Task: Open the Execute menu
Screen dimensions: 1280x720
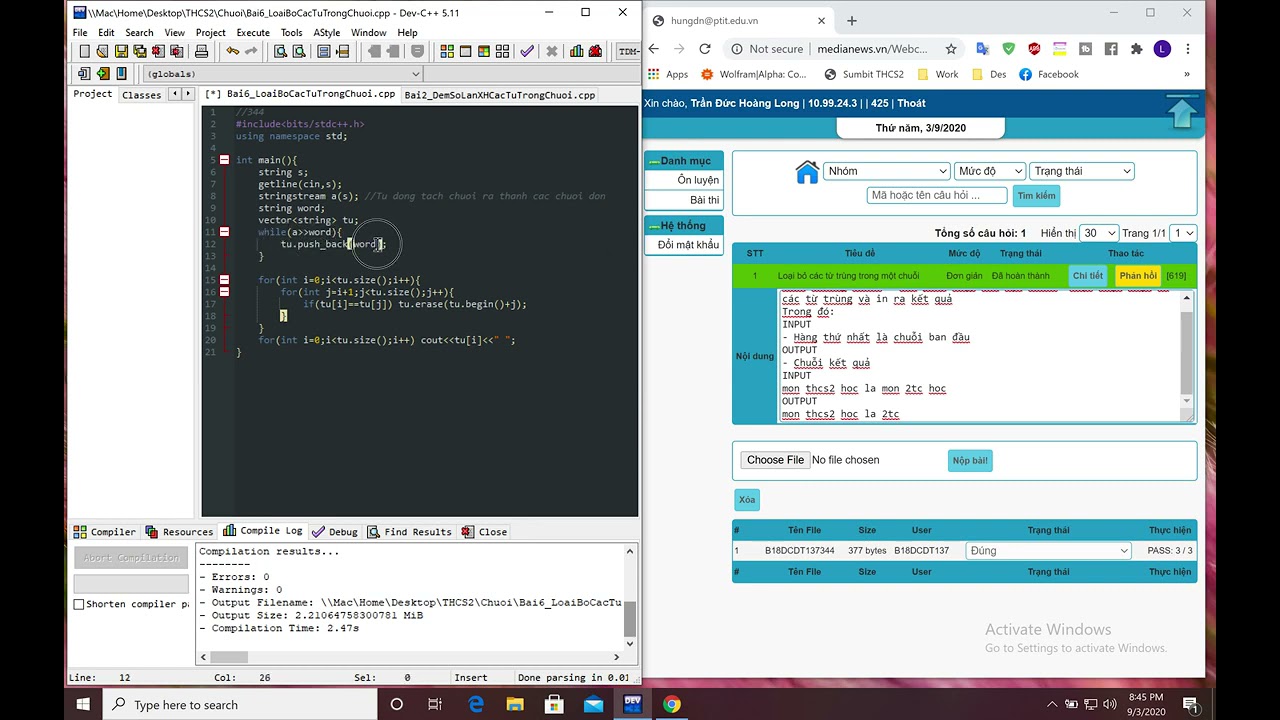Action: tap(253, 32)
